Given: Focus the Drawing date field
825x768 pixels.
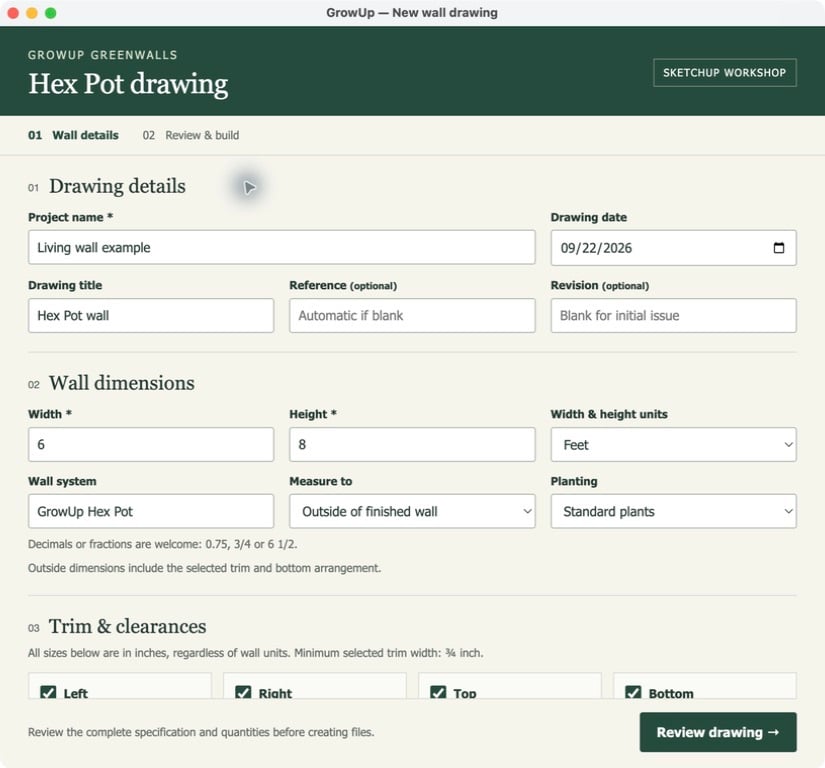Looking at the screenshot, I should [x=673, y=248].
